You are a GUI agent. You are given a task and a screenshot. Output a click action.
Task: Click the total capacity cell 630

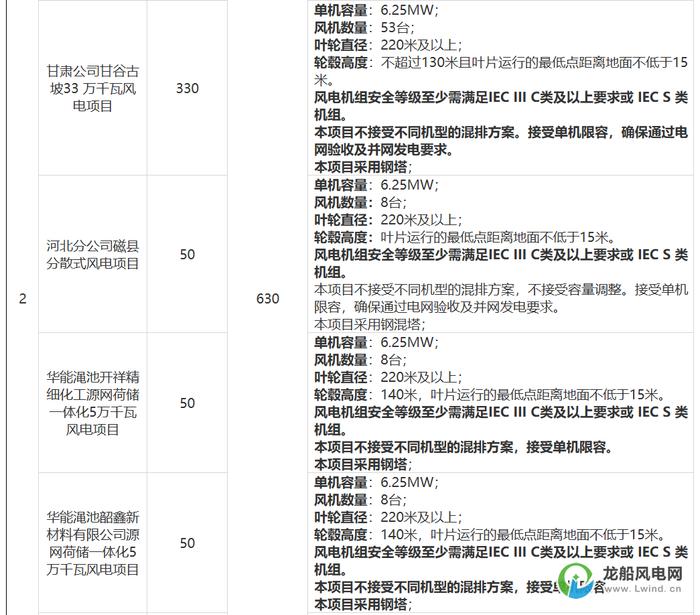click(267, 298)
